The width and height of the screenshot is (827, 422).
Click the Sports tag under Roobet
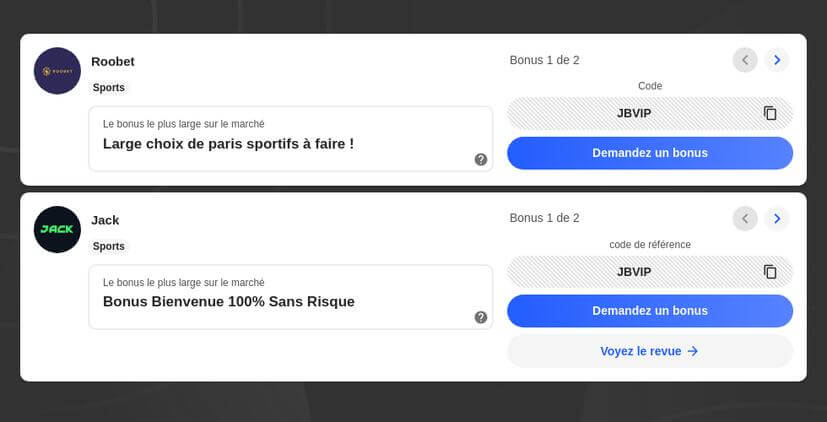point(109,88)
